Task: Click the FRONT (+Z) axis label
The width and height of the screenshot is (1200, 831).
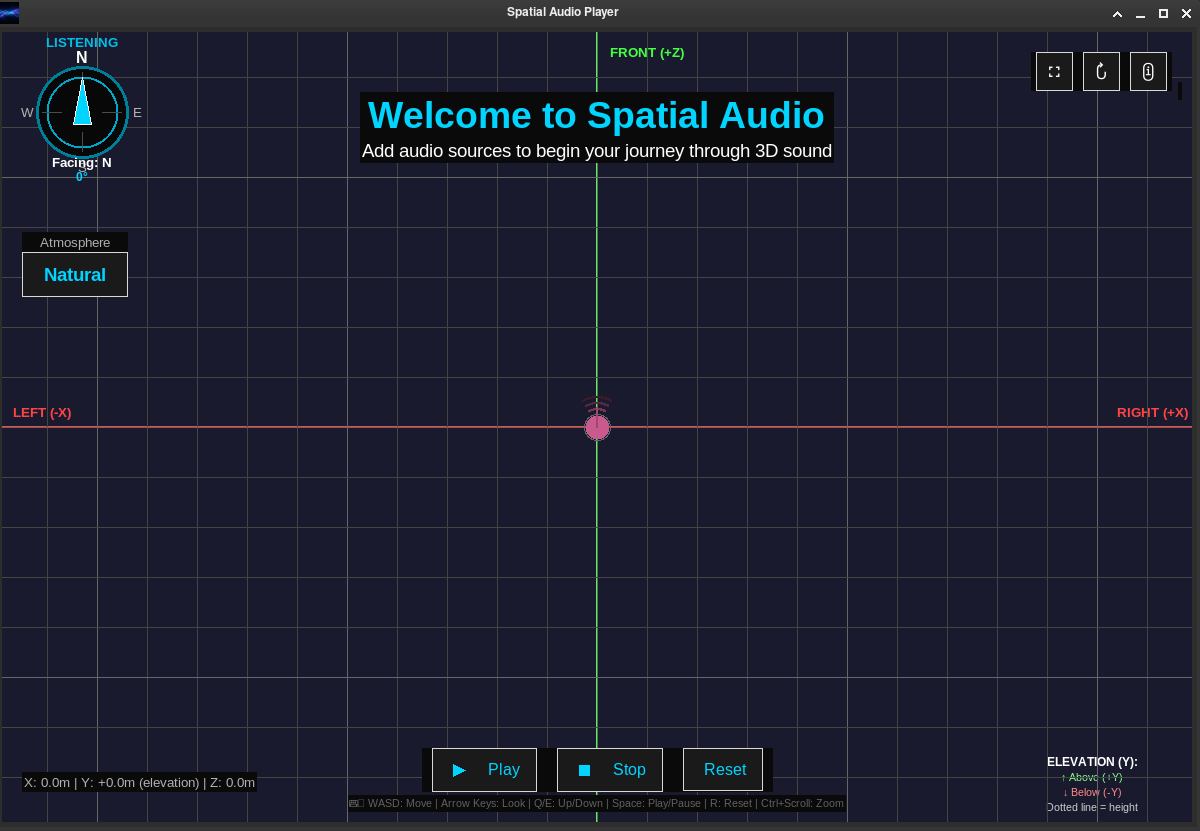Action: pos(647,52)
